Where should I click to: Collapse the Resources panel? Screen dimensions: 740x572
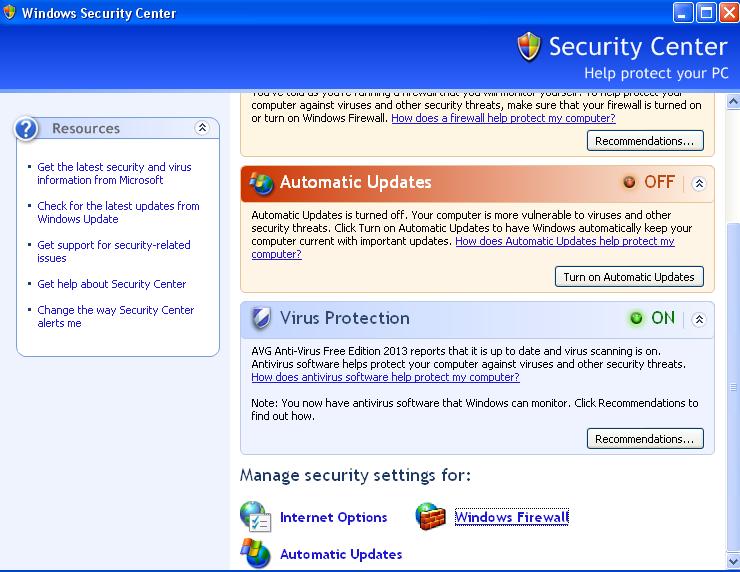coord(202,128)
